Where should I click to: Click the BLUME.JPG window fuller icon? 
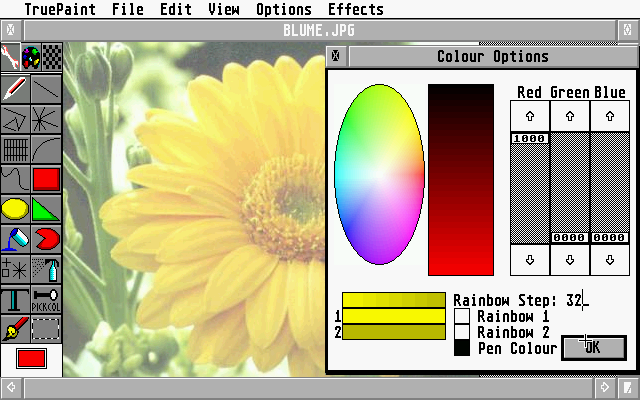coord(628,30)
